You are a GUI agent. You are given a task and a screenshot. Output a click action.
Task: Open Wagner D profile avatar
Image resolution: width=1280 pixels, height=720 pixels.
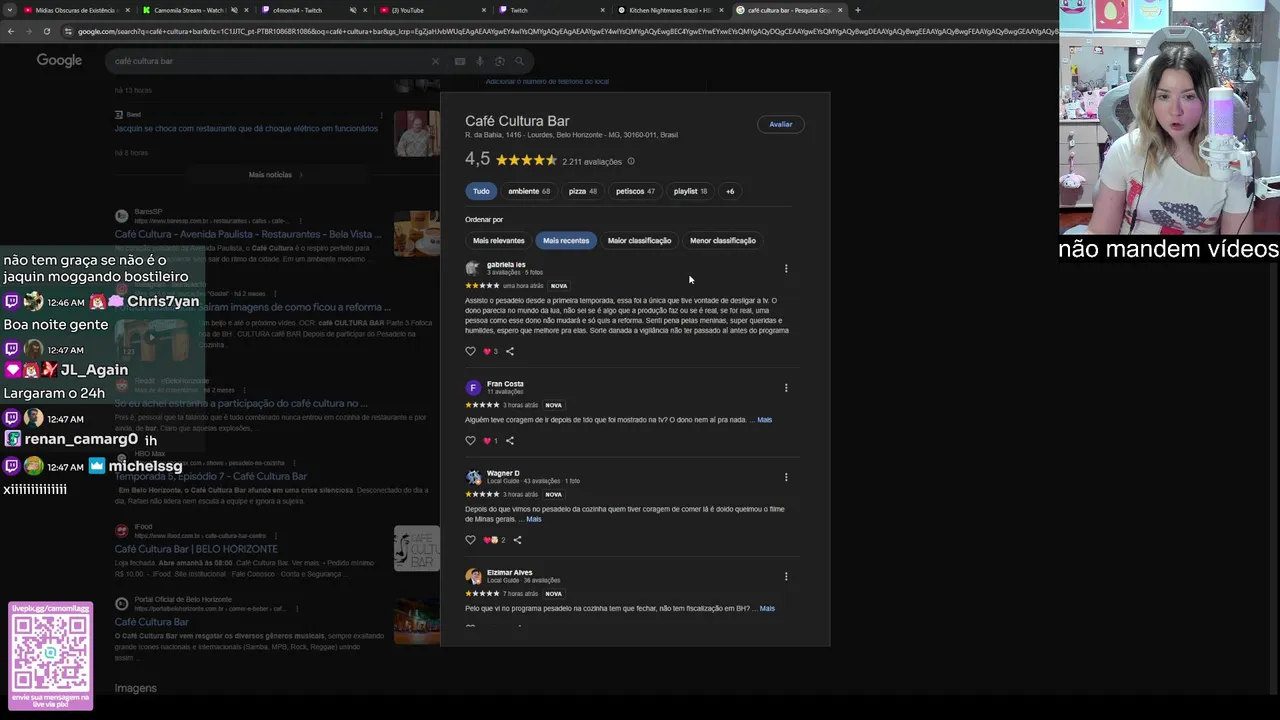click(x=472, y=477)
